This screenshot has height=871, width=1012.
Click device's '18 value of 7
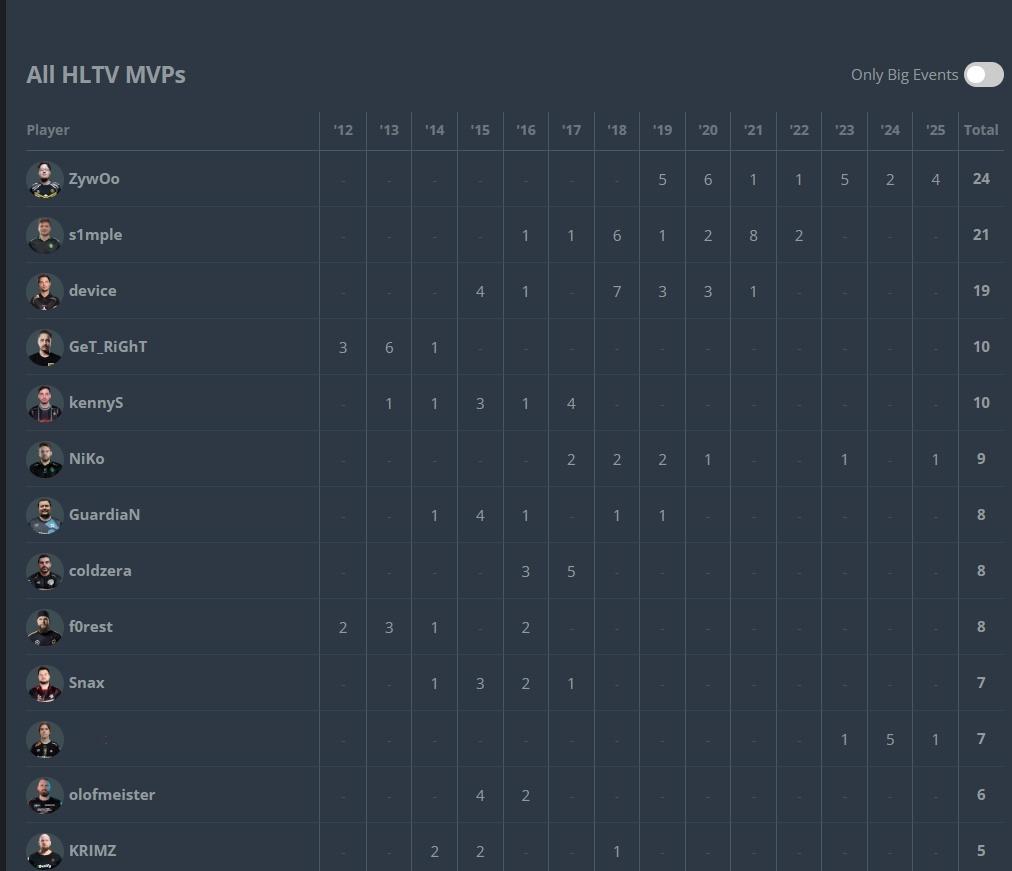click(x=616, y=292)
